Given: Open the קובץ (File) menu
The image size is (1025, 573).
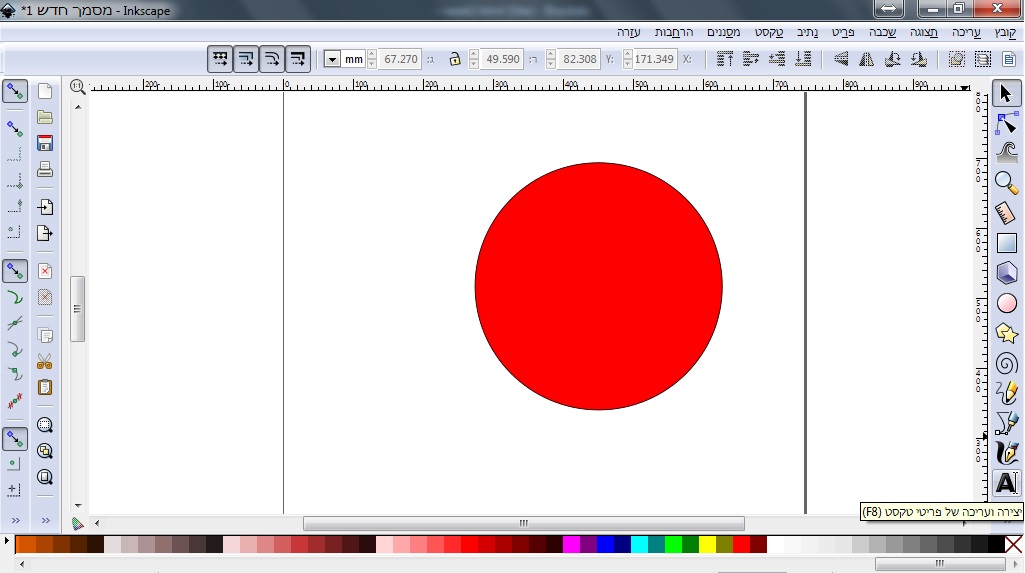Looking at the screenshot, I should [x=1005, y=32].
